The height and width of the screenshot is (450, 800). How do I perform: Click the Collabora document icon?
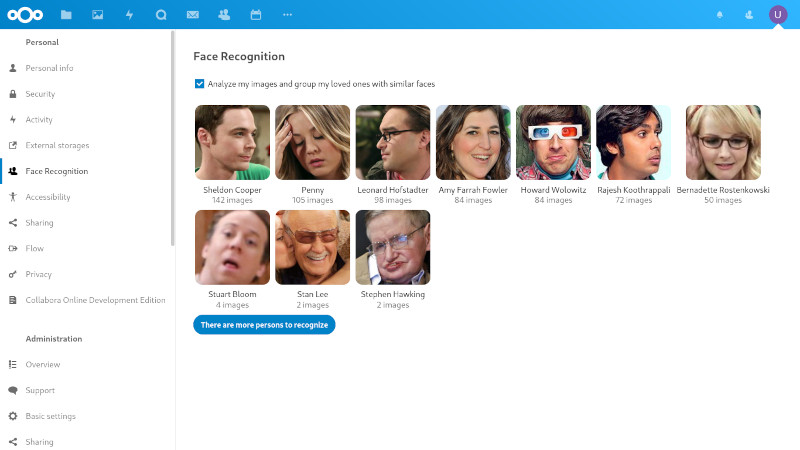point(13,300)
